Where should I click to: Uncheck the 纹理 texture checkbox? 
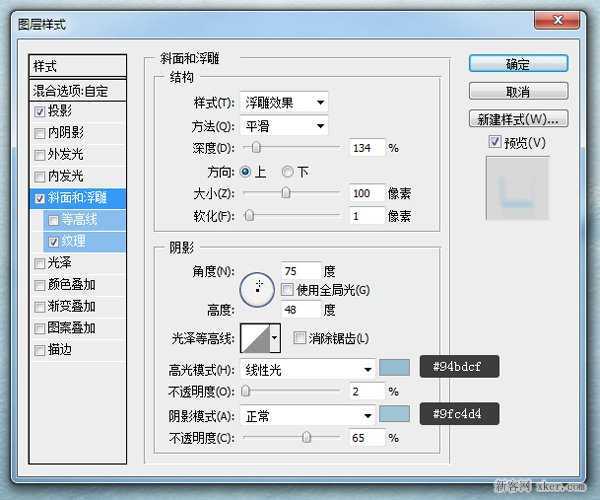(54, 242)
